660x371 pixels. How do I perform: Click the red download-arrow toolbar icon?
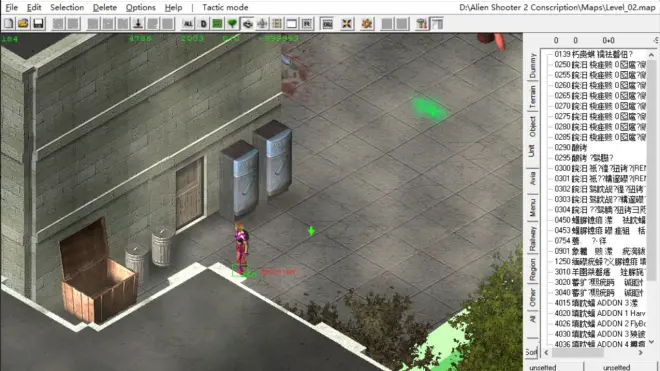(138, 24)
